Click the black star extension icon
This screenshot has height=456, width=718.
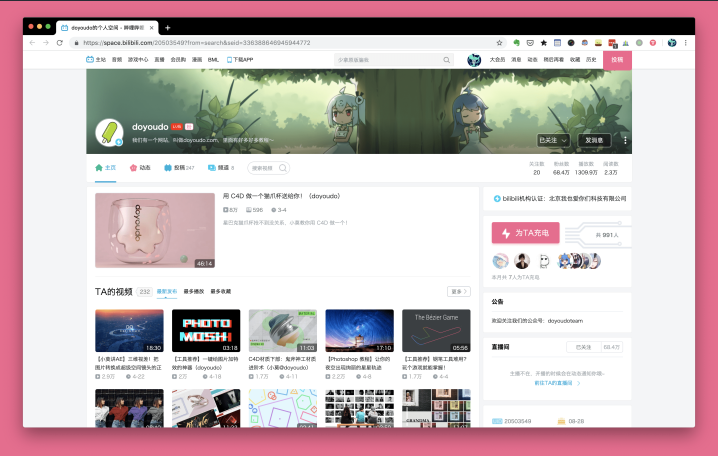(x=544, y=43)
